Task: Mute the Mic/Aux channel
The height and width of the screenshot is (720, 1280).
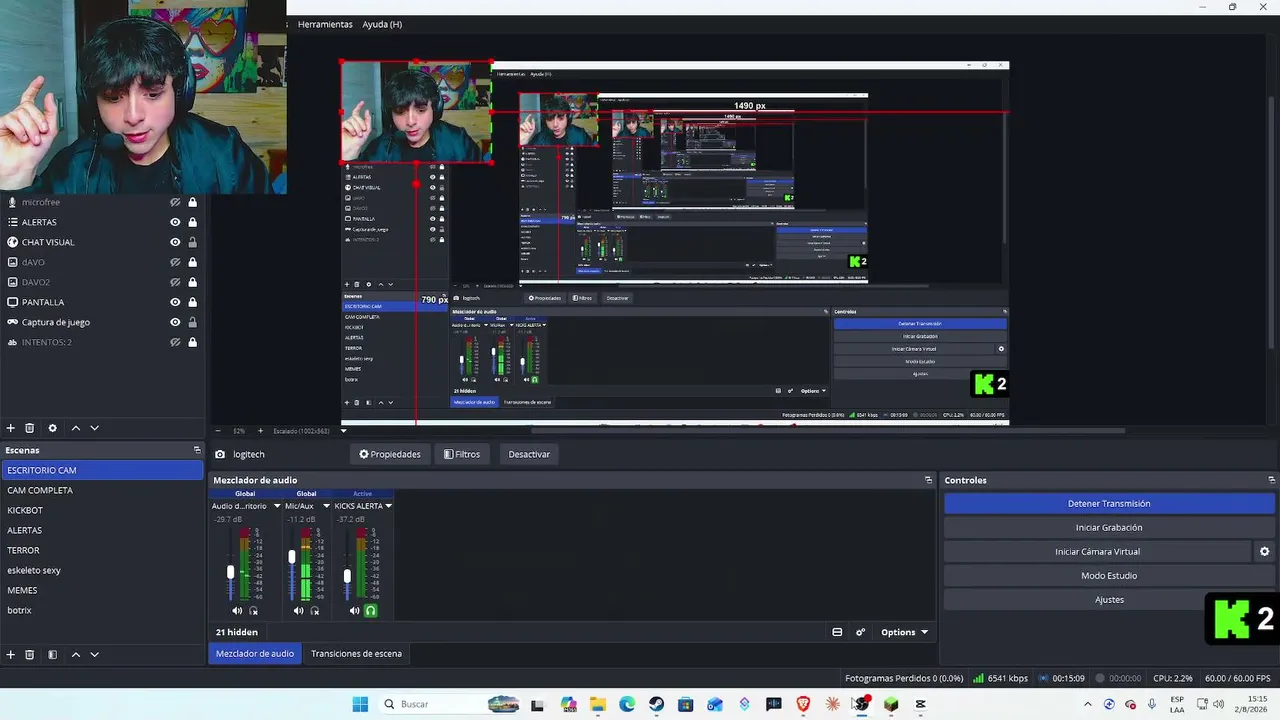Action: (x=298, y=610)
